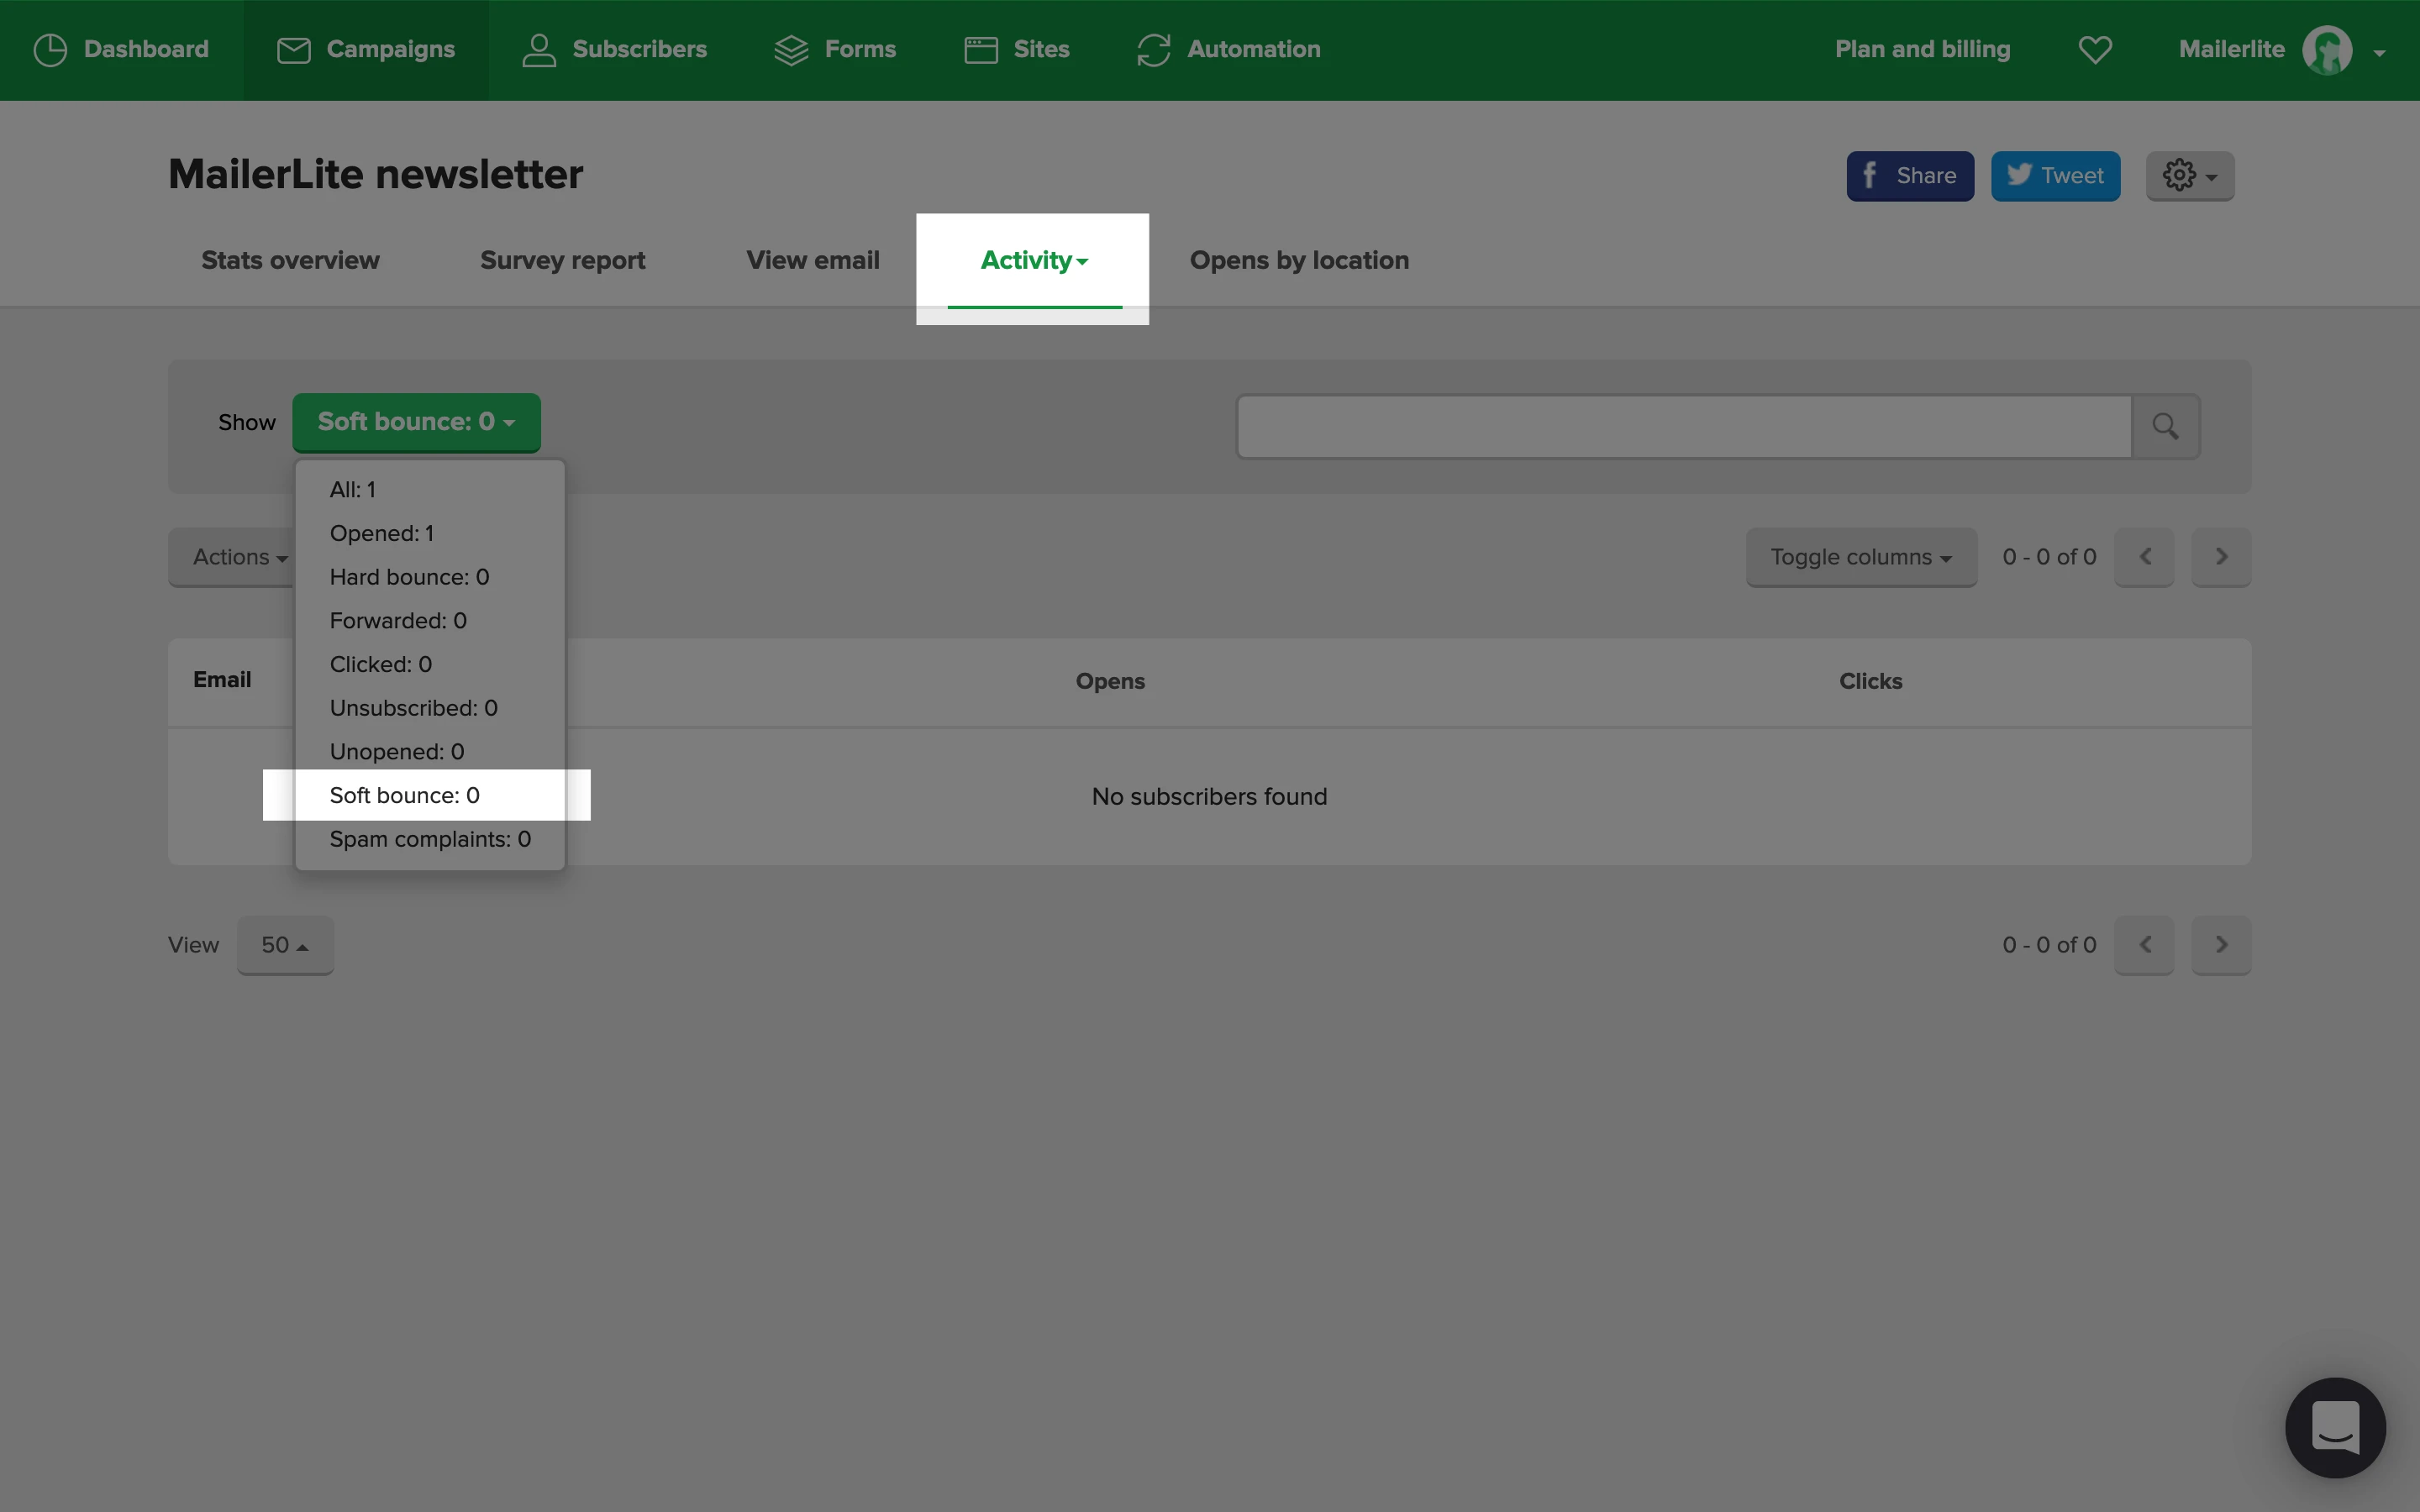Screen dimensions: 2420x1512
Task: Open the chat support widget
Action: [2334, 1427]
